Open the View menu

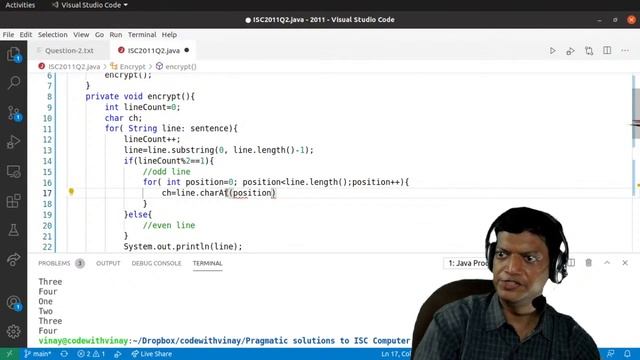click(81, 35)
